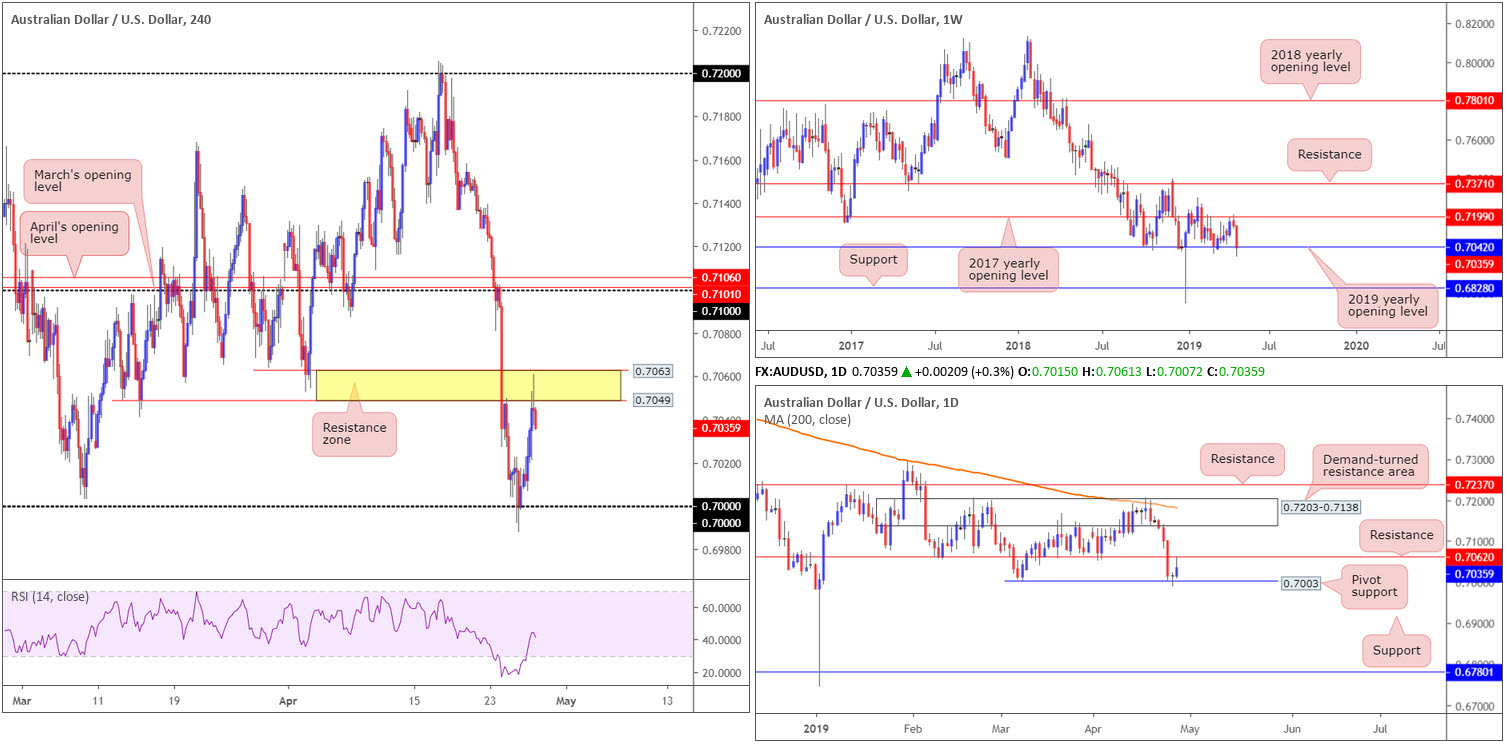Click the "2019 yearly opening level" callout
This screenshot has height=744, width=1507.
1388,304
